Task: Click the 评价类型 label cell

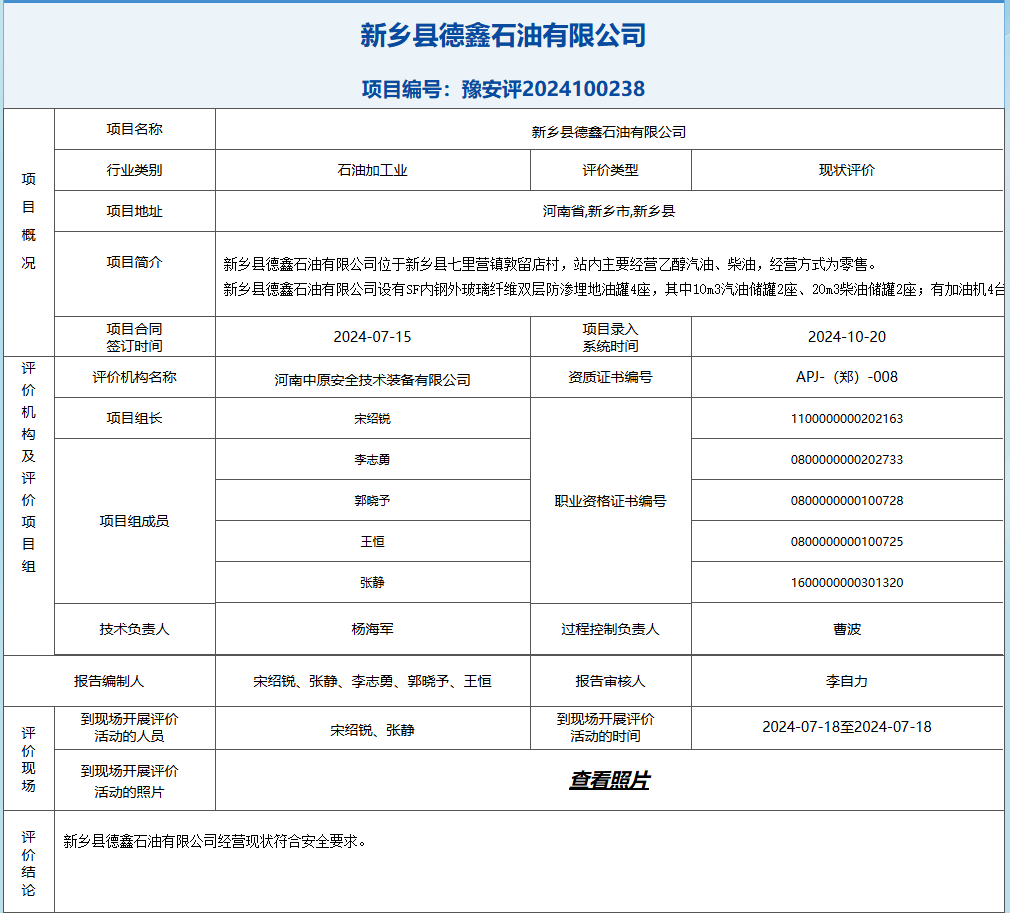Action: pyautogui.click(x=611, y=170)
